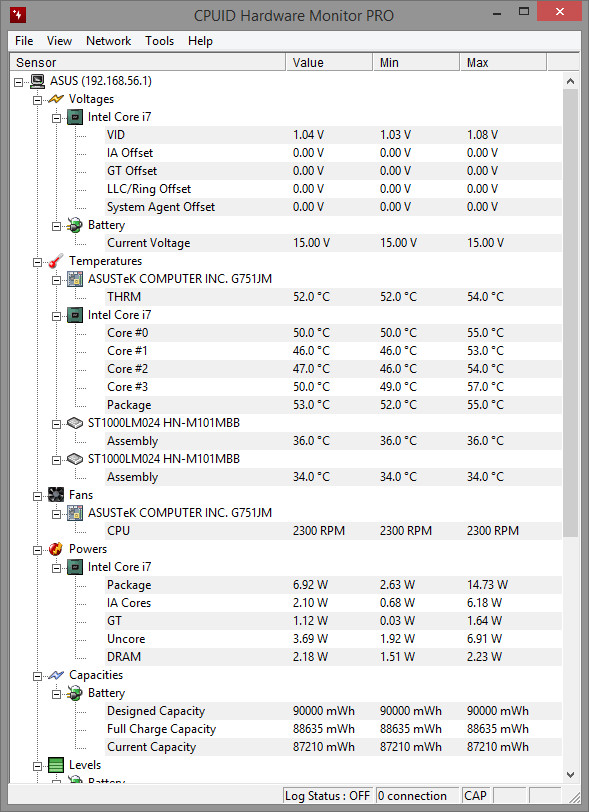Collapse the Capacities branch
Viewport: 589px width, 812px height.
(x=37, y=676)
